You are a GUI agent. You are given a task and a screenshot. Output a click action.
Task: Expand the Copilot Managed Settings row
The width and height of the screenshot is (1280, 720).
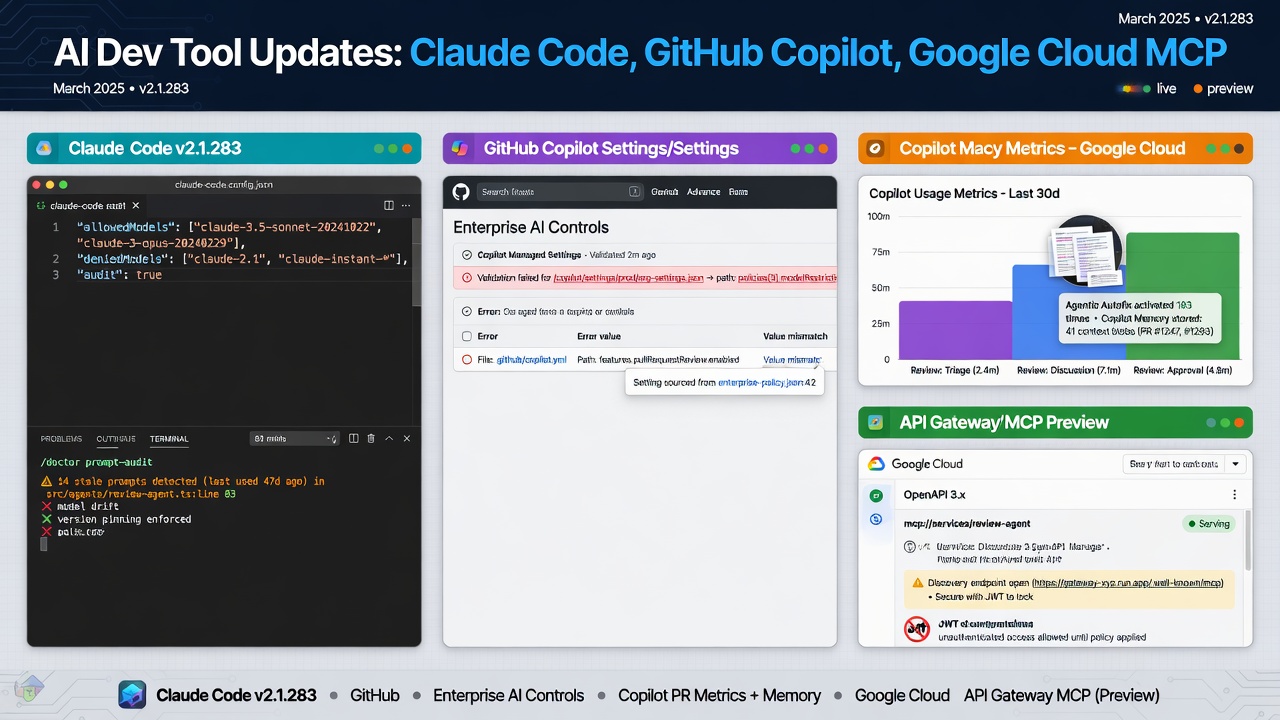467,255
